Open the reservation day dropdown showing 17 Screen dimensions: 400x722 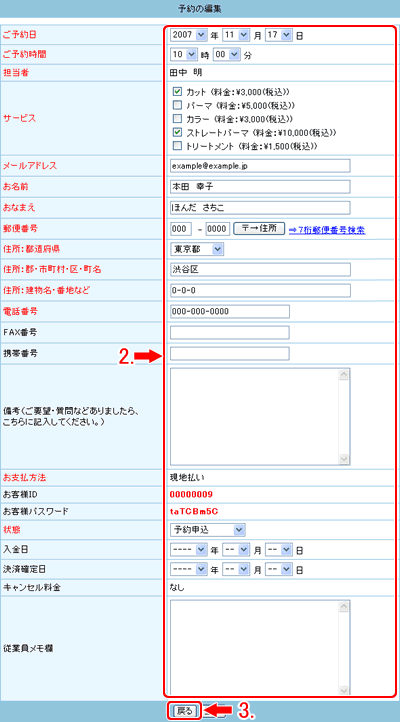tap(278, 35)
